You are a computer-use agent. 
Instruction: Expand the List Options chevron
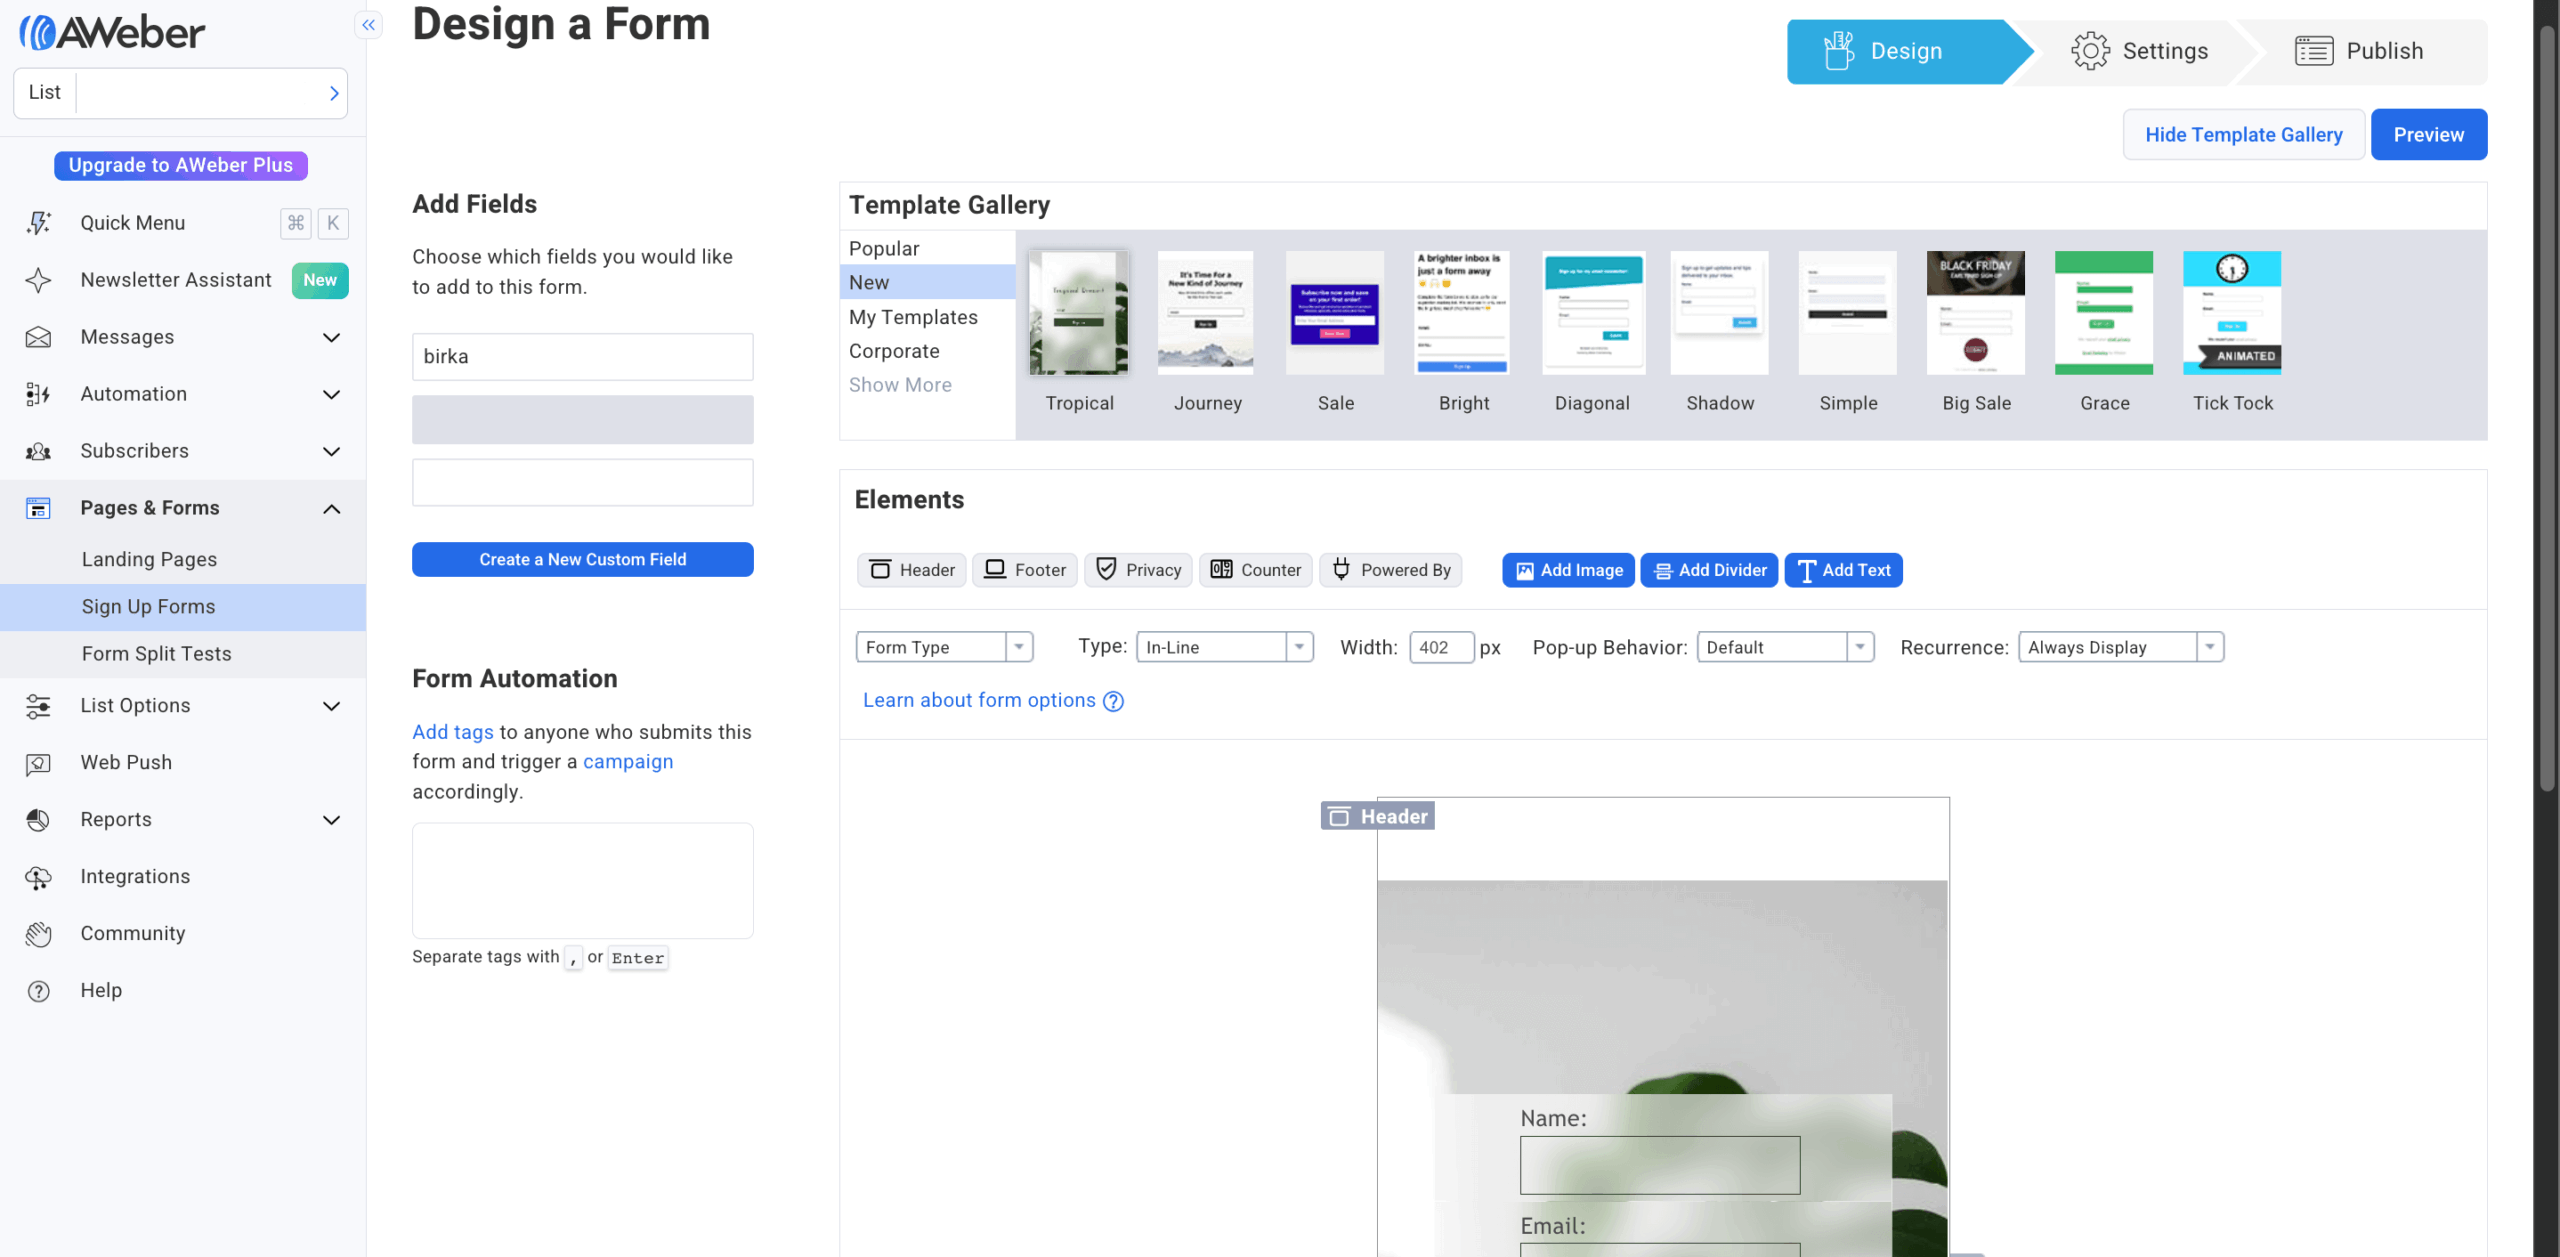pyautogui.click(x=332, y=707)
